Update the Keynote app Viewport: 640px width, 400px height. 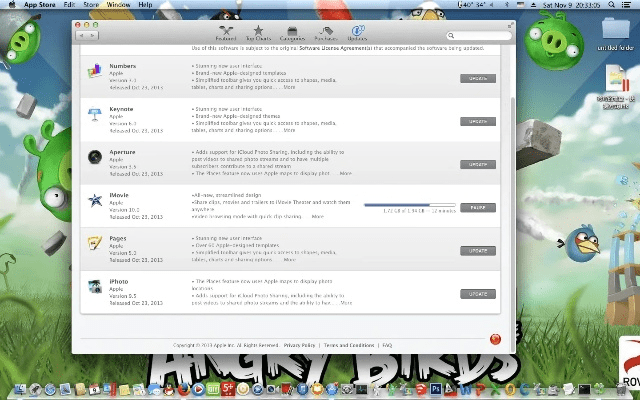pyautogui.click(x=477, y=121)
